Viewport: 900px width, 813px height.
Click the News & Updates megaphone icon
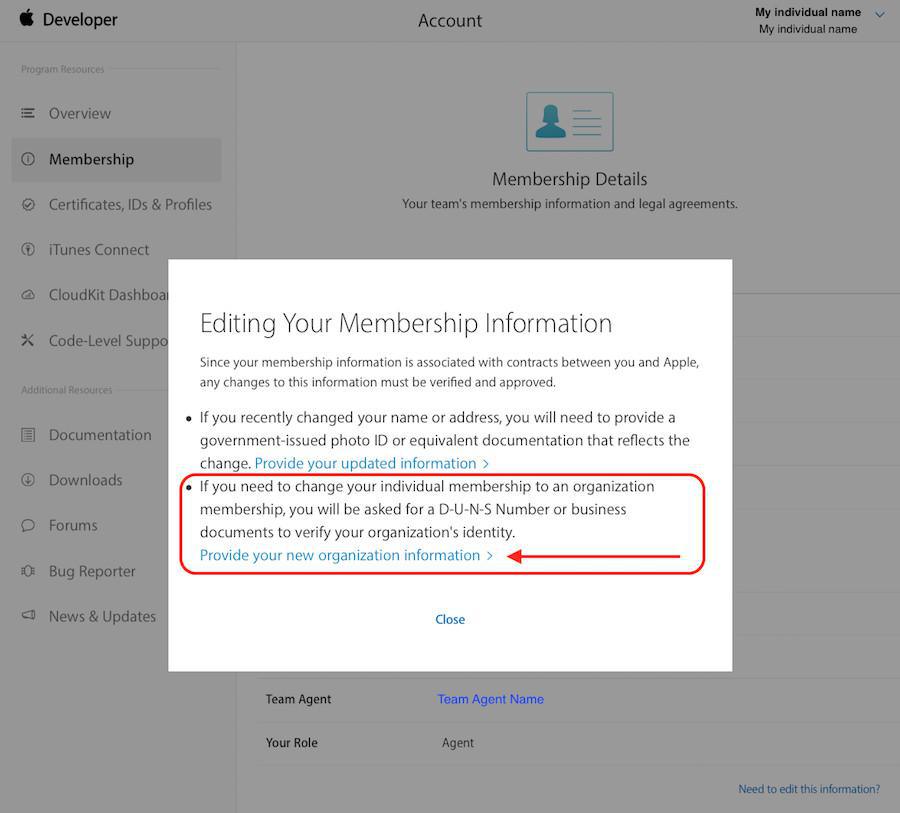(x=28, y=616)
